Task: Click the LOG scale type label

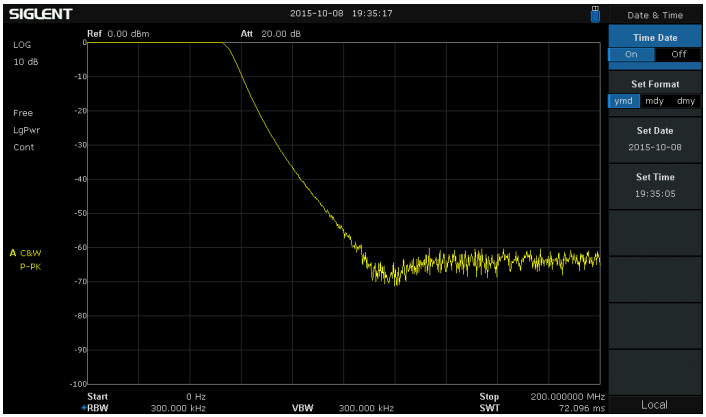Action: [x=21, y=45]
